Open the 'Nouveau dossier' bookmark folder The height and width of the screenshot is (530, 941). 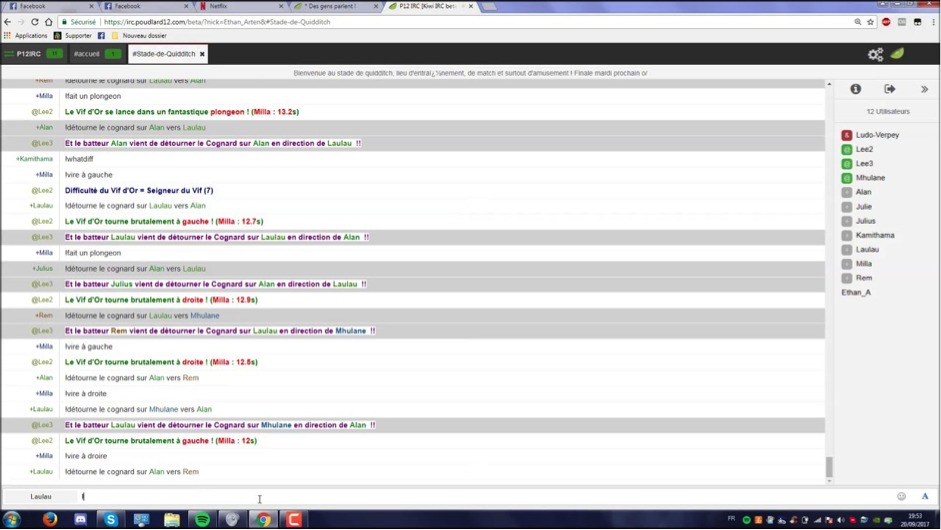pos(139,36)
